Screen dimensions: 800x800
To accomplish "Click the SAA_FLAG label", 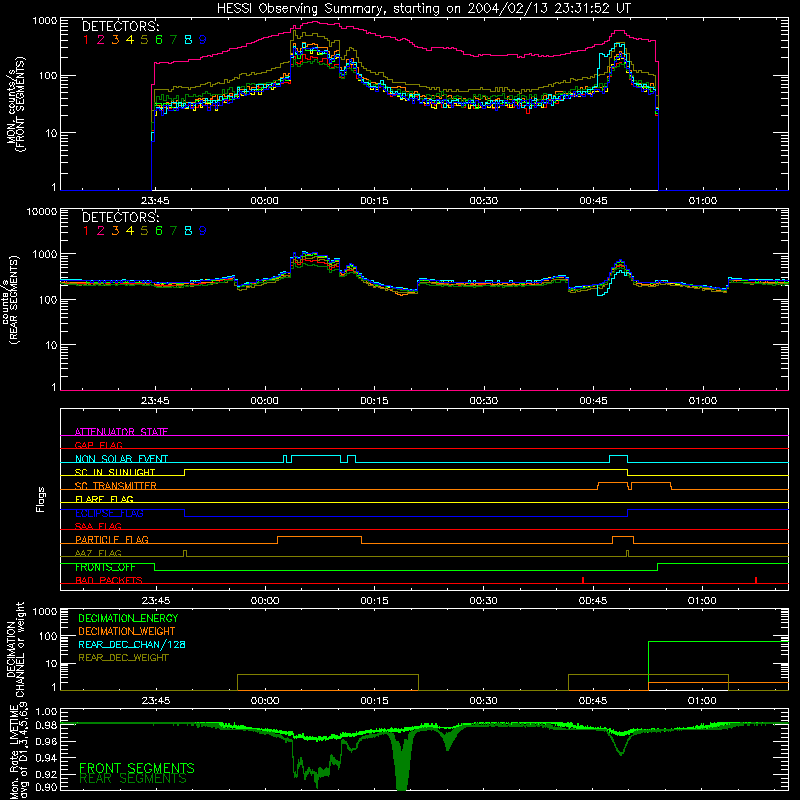I will point(98,526).
